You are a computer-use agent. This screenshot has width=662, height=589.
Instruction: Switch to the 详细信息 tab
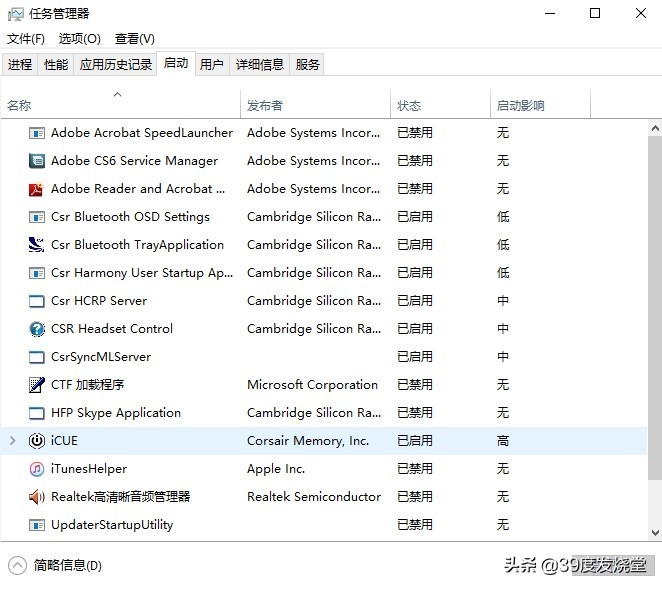(x=260, y=65)
